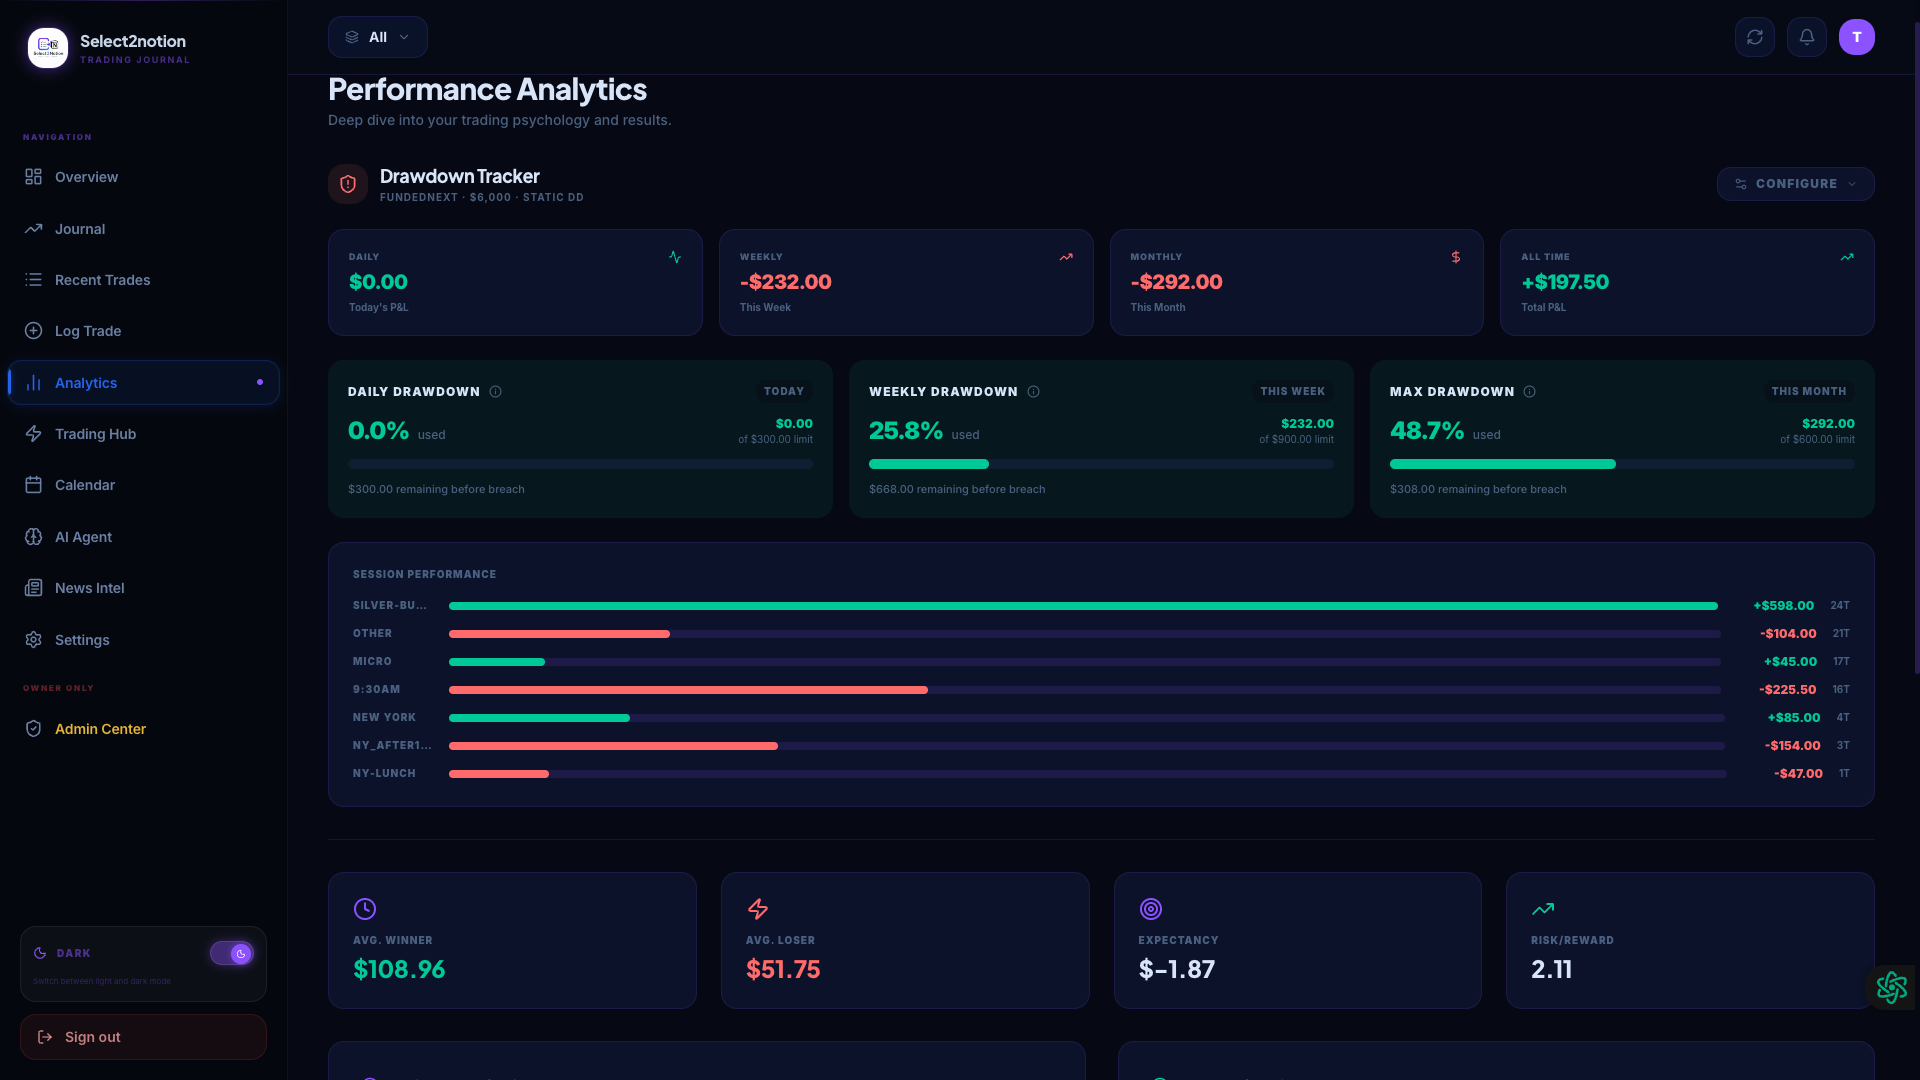1920x1080 pixels.
Task: Click the Max Drawdown info icon
Action: (x=1529, y=392)
